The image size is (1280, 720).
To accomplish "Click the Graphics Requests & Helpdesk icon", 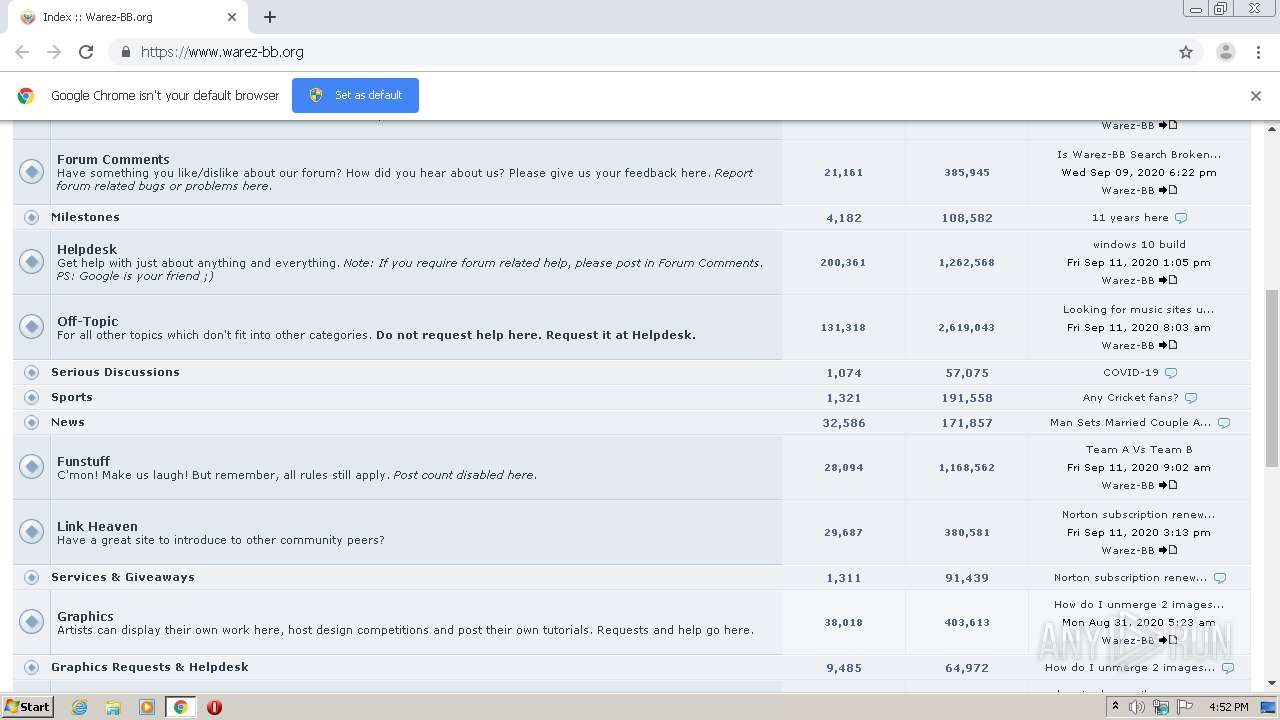I will point(31,667).
